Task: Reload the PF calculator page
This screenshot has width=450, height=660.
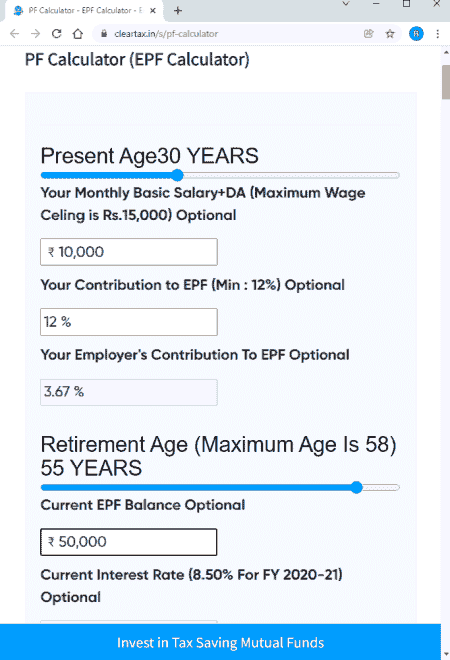Action: tap(57, 34)
